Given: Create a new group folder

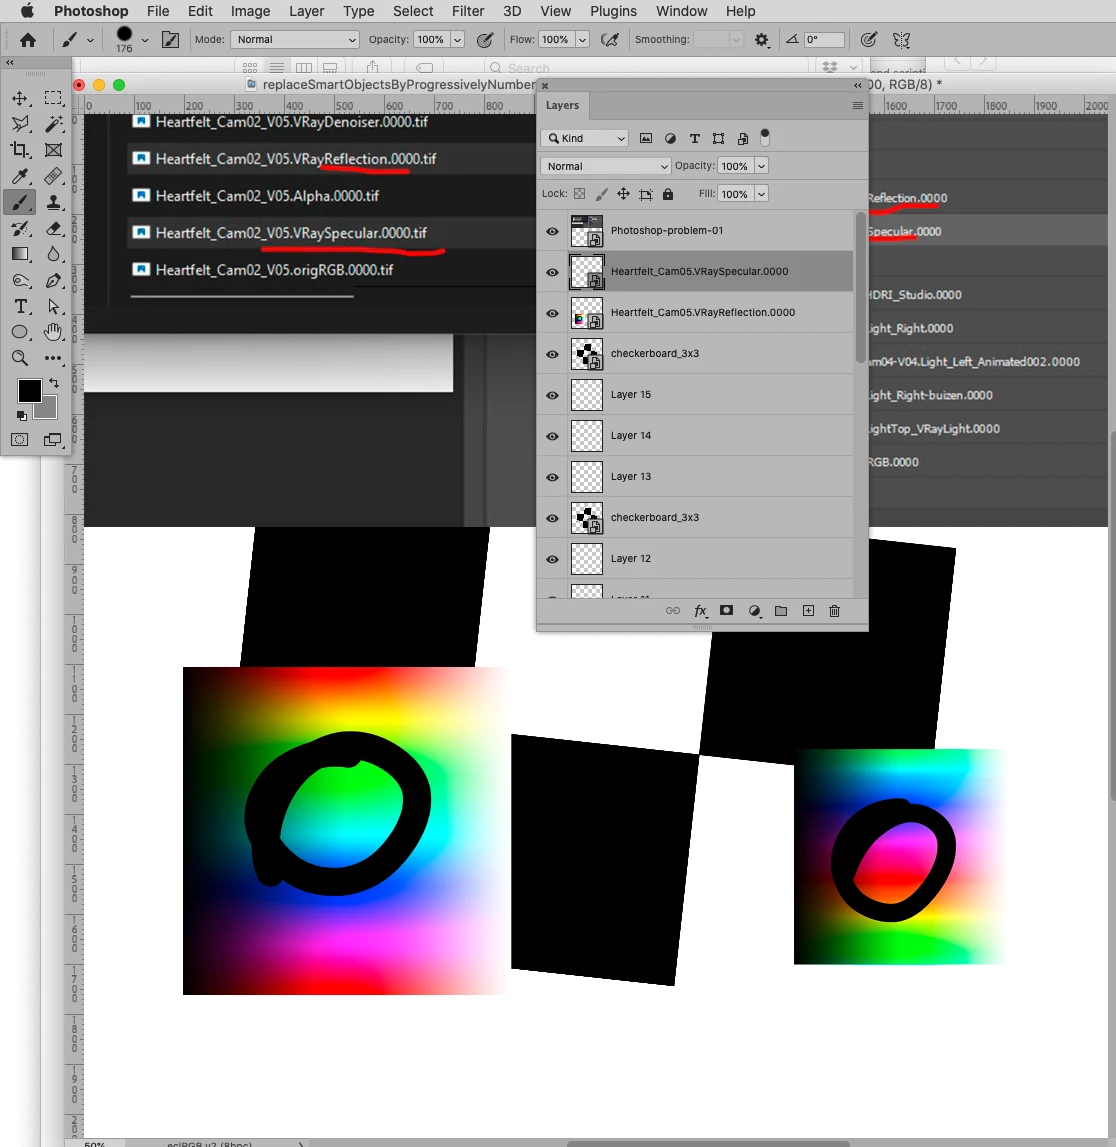Looking at the screenshot, I should 781,611.
